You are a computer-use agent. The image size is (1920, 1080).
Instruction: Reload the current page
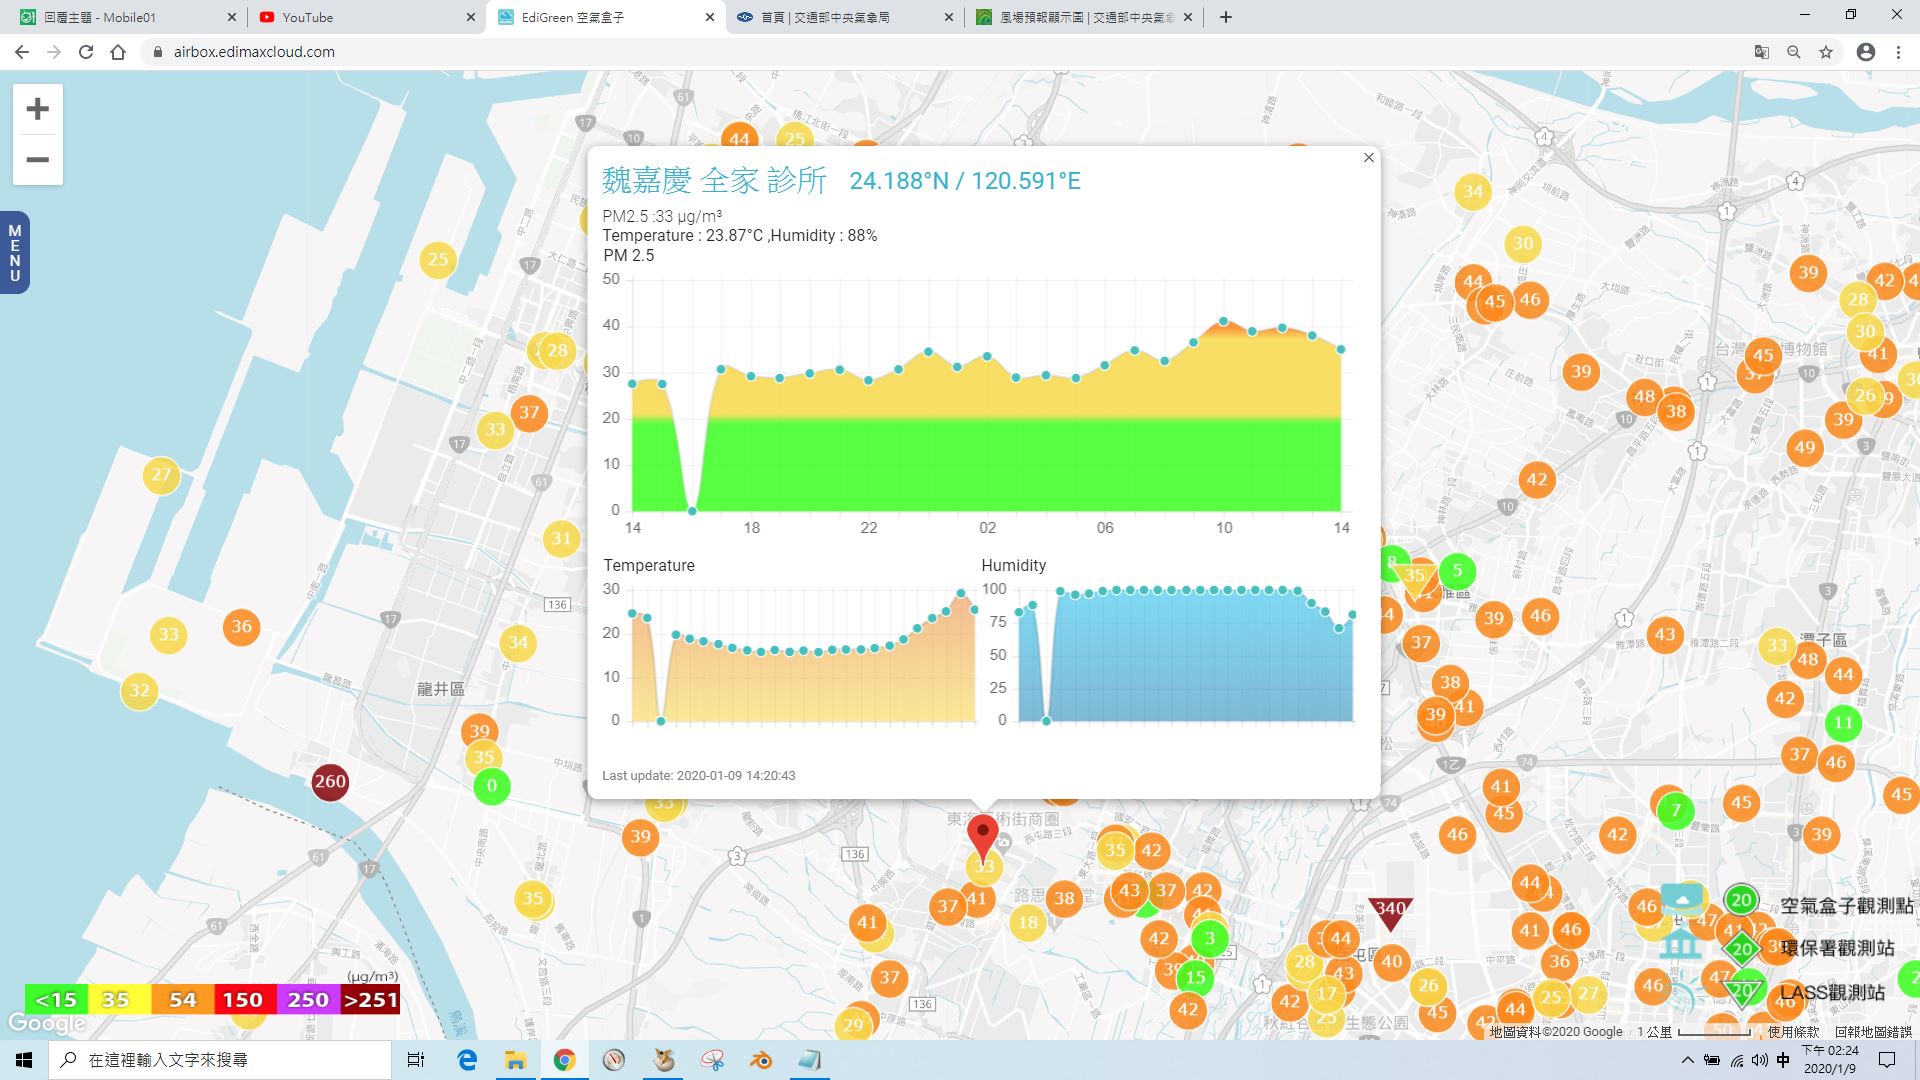click(x=86, y=52)
